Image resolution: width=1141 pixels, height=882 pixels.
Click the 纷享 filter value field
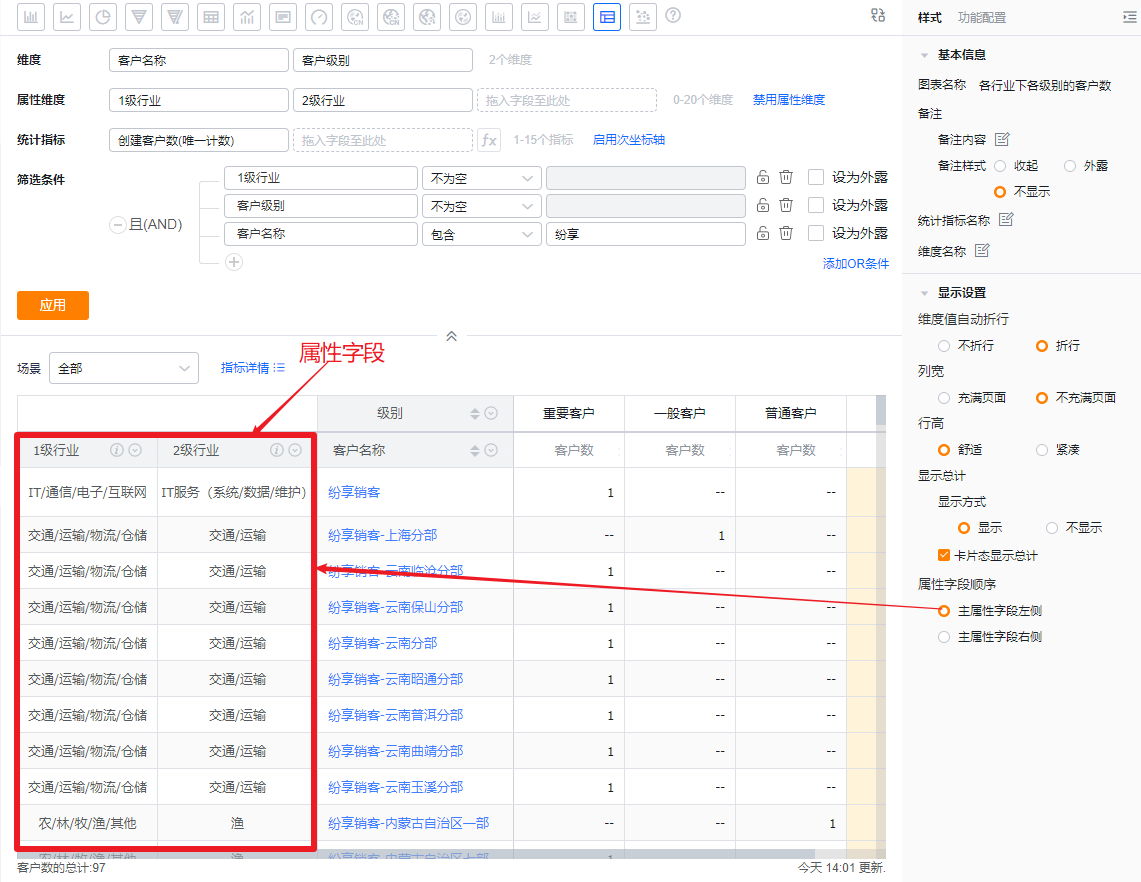645,234
